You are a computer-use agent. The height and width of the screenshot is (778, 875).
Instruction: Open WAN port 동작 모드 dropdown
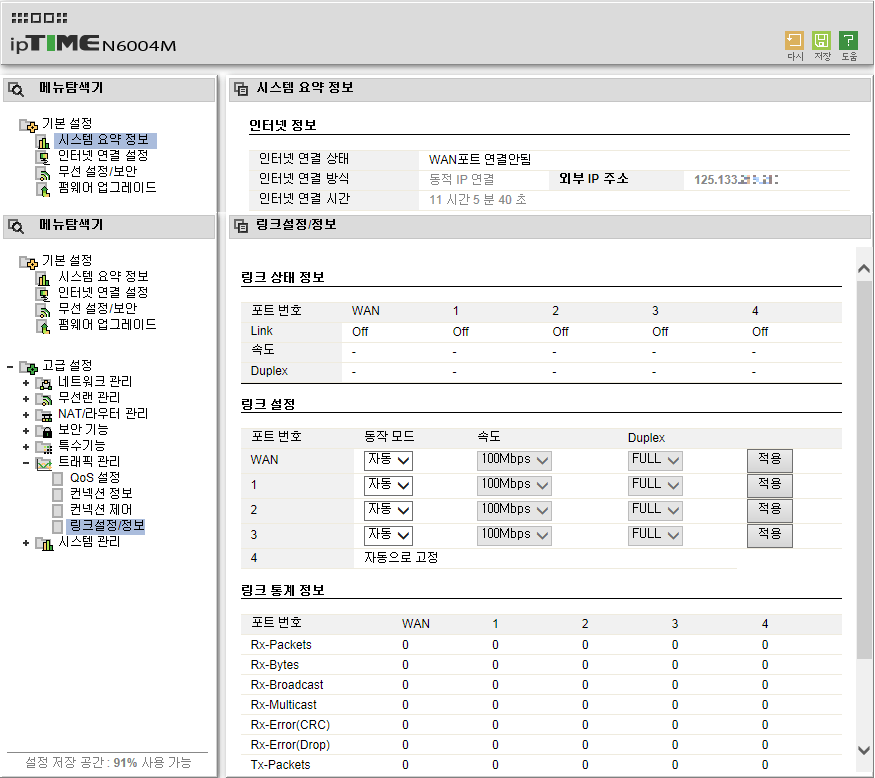(x=388, y=460)
